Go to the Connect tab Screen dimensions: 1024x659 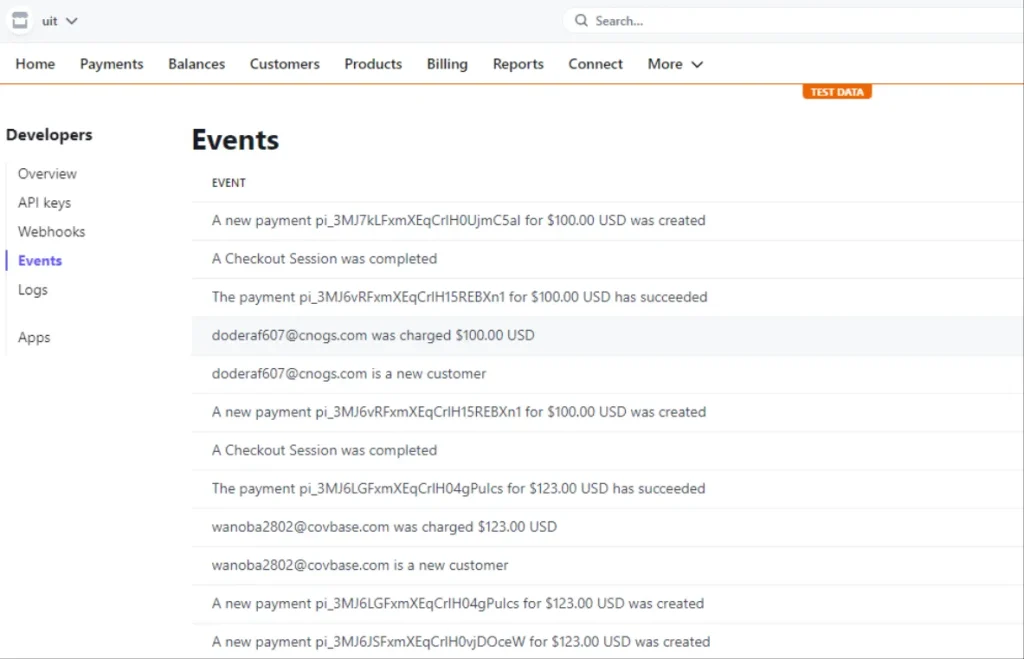[596, 64]
